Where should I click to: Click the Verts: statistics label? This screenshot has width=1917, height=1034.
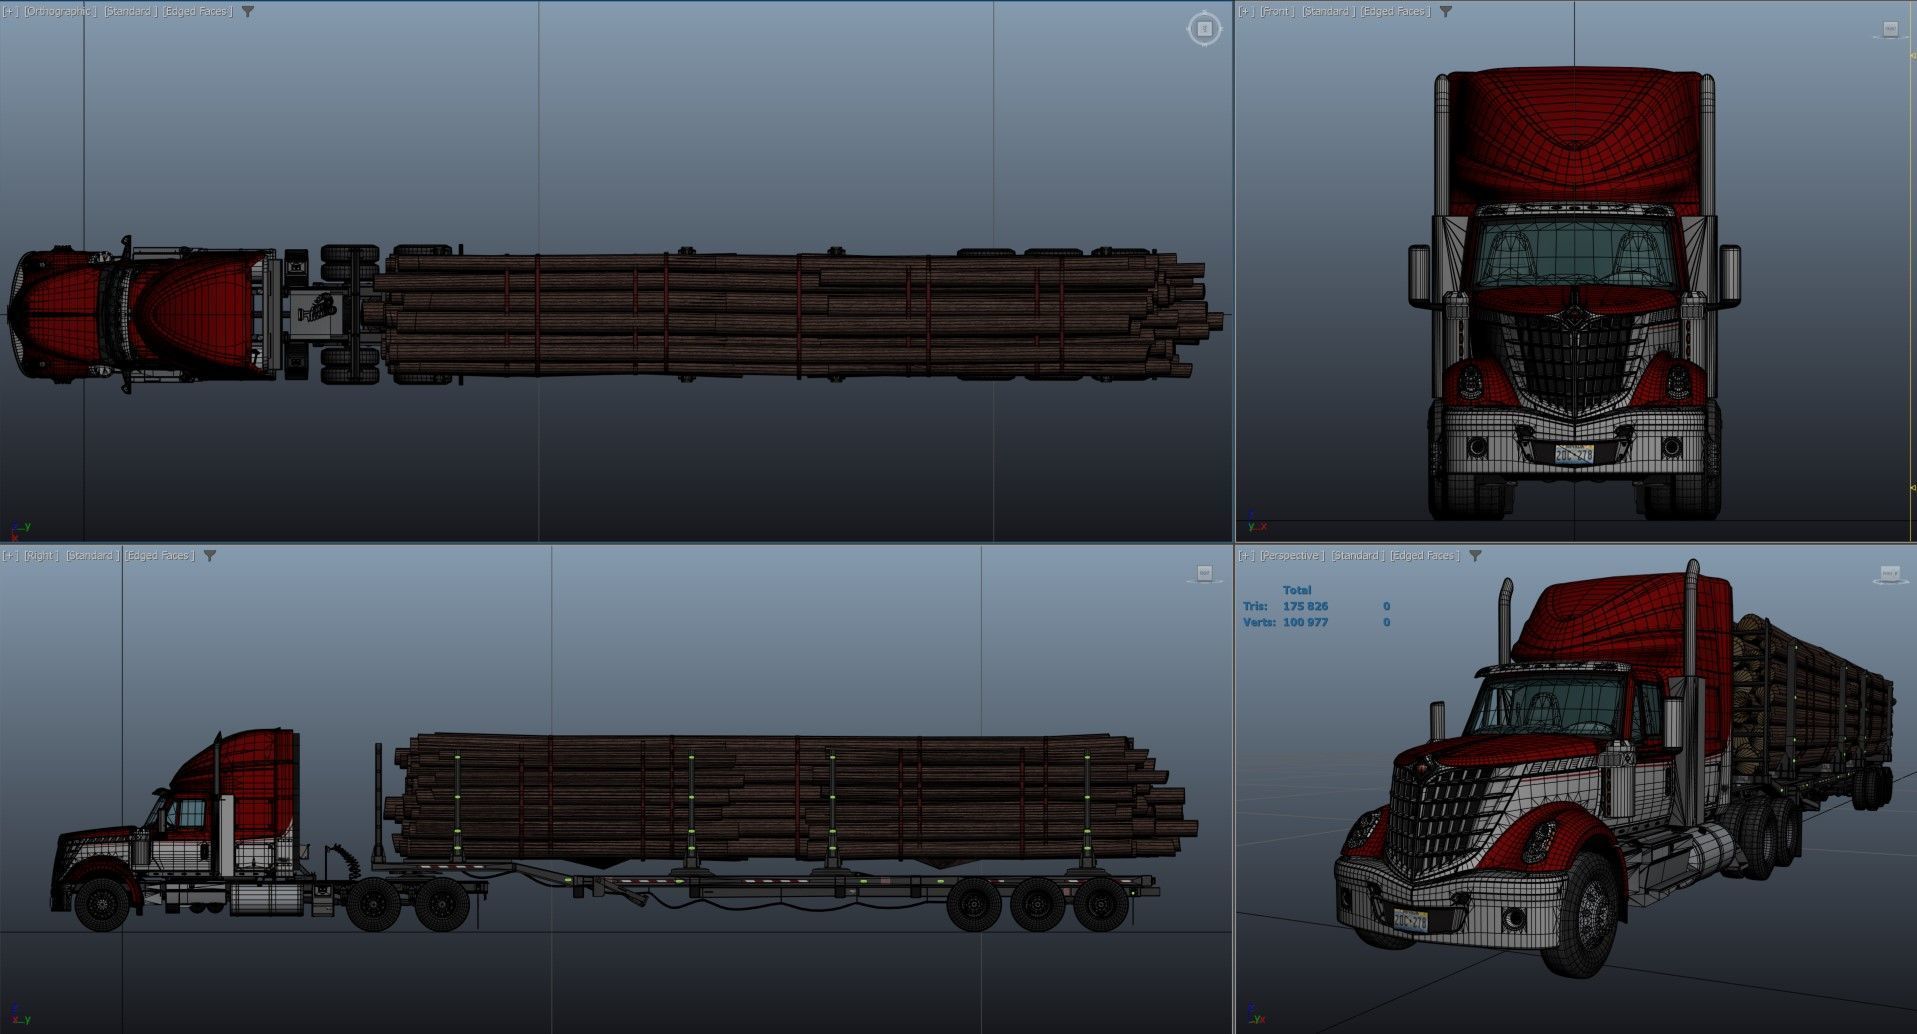tap(1259, 622)
